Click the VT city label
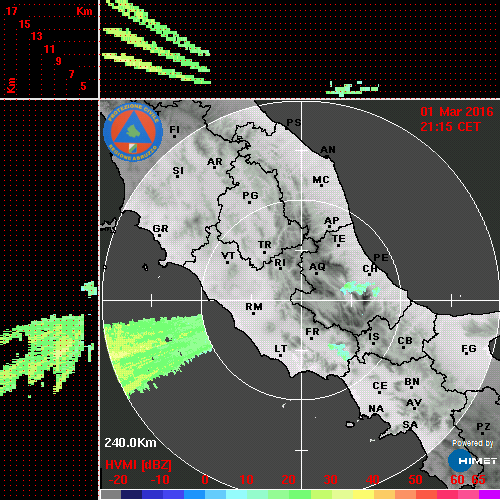The image size is (500, 500). (x=228, y=256)
